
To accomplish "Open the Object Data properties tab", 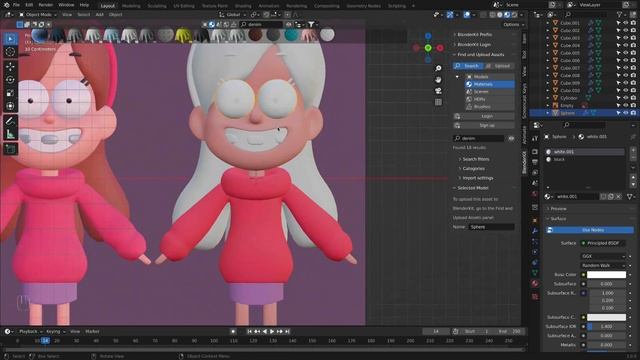I will pos(535,273).
